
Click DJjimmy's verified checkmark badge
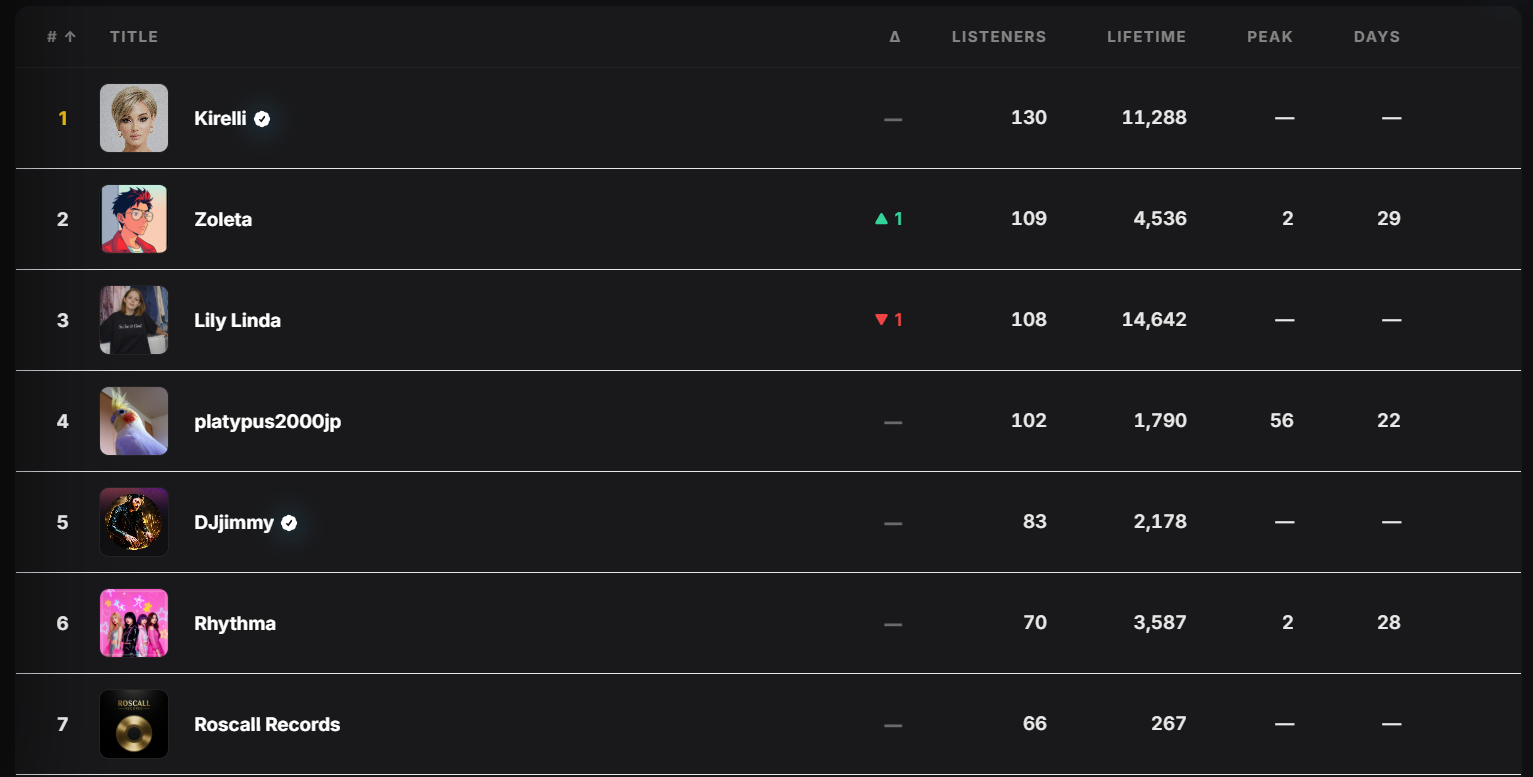pos(289,522)
